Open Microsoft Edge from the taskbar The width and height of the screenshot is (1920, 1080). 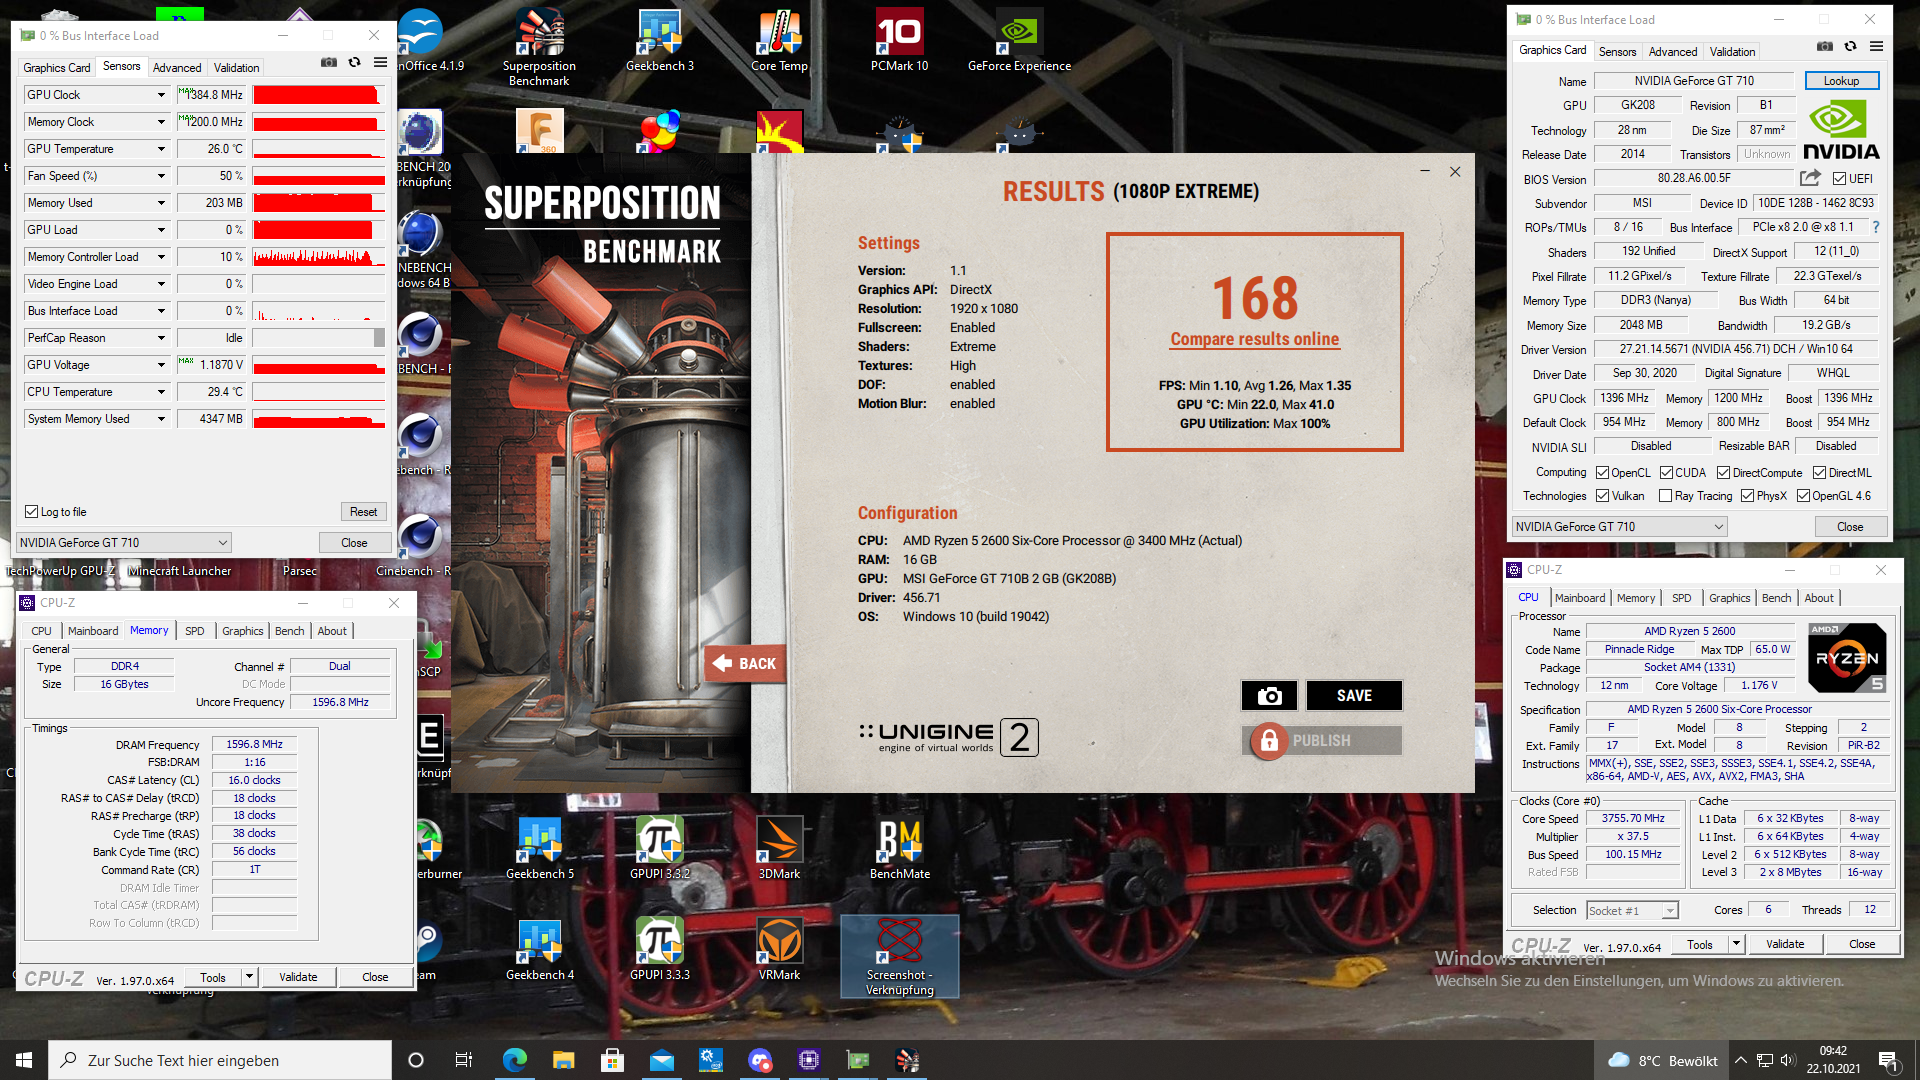click(514, 1060)
